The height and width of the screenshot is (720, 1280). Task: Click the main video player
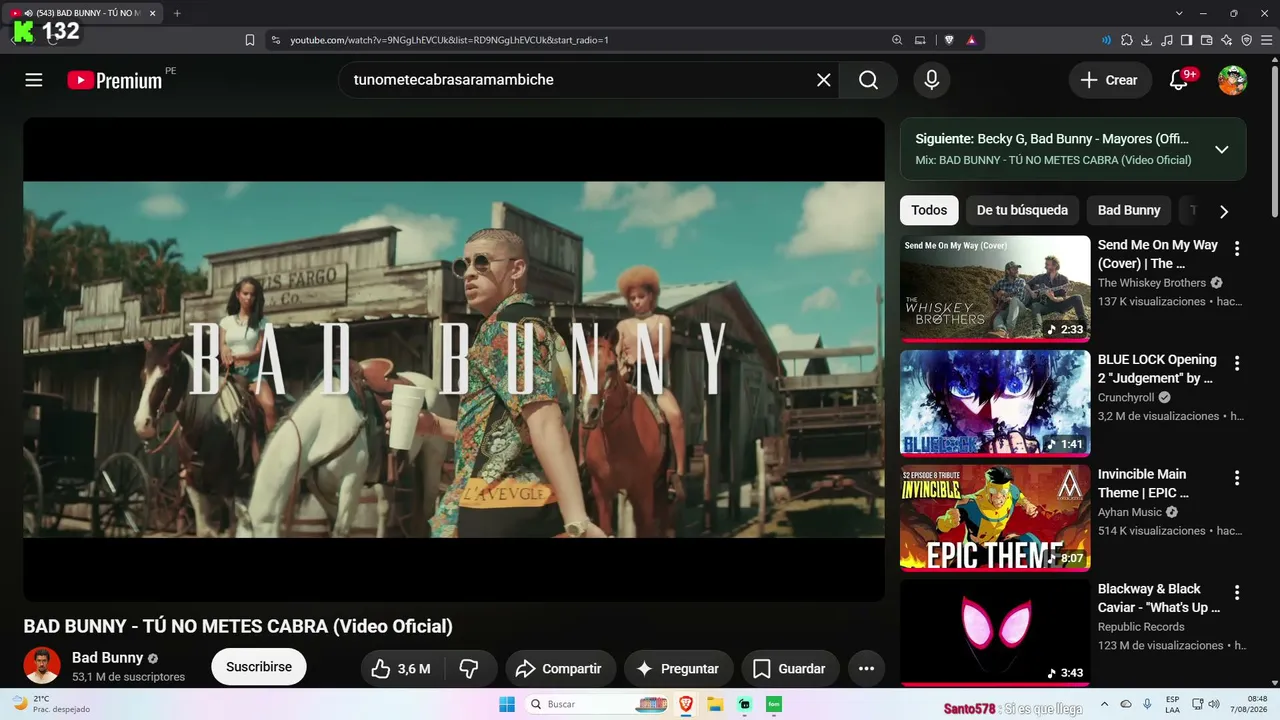pyautogui.click(x=454, y=360)
